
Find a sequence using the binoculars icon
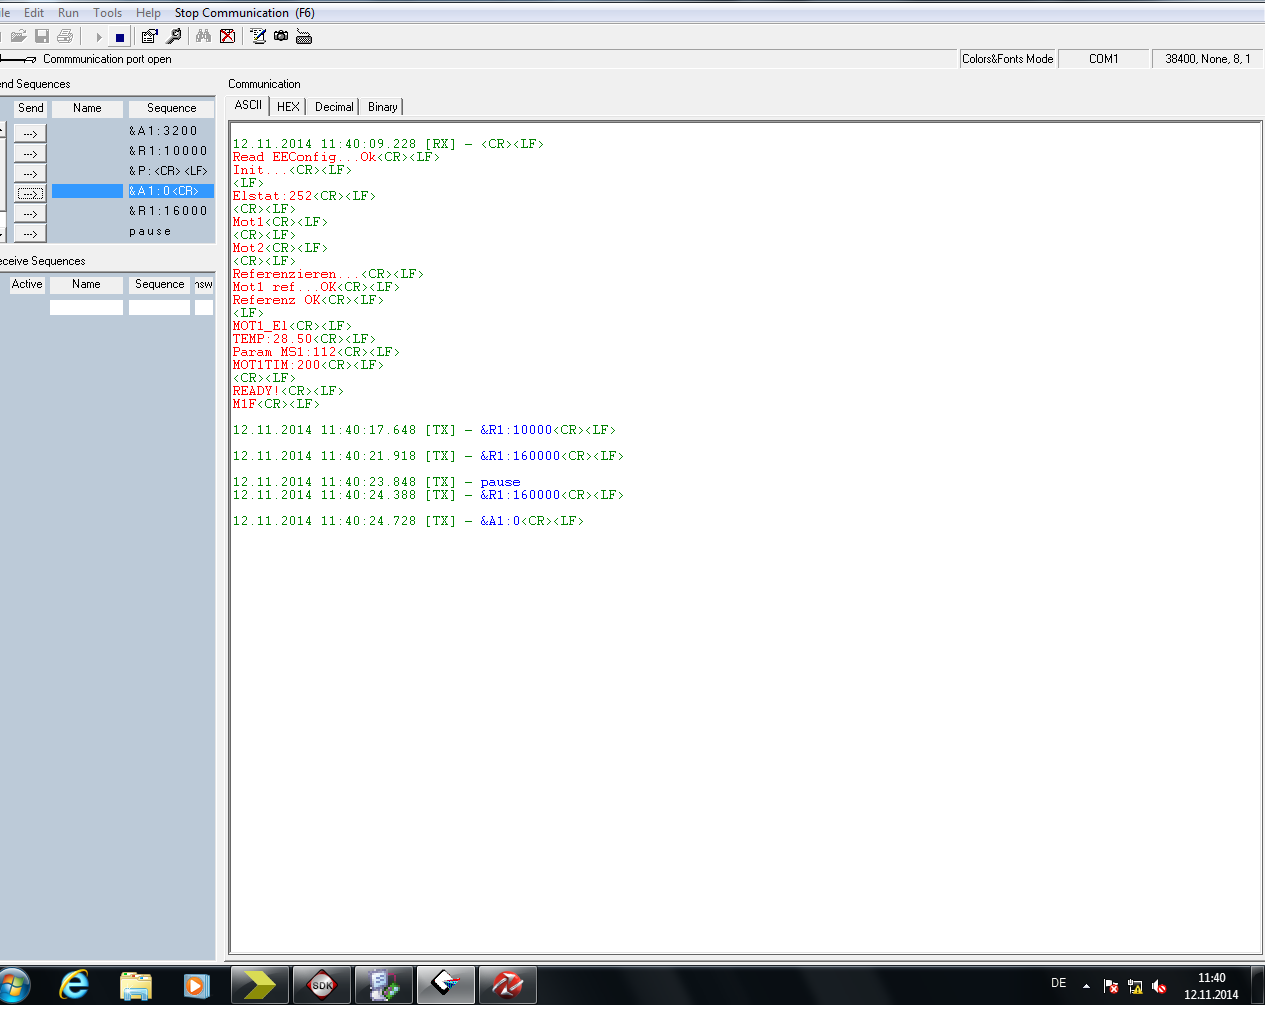coord(204,36)
